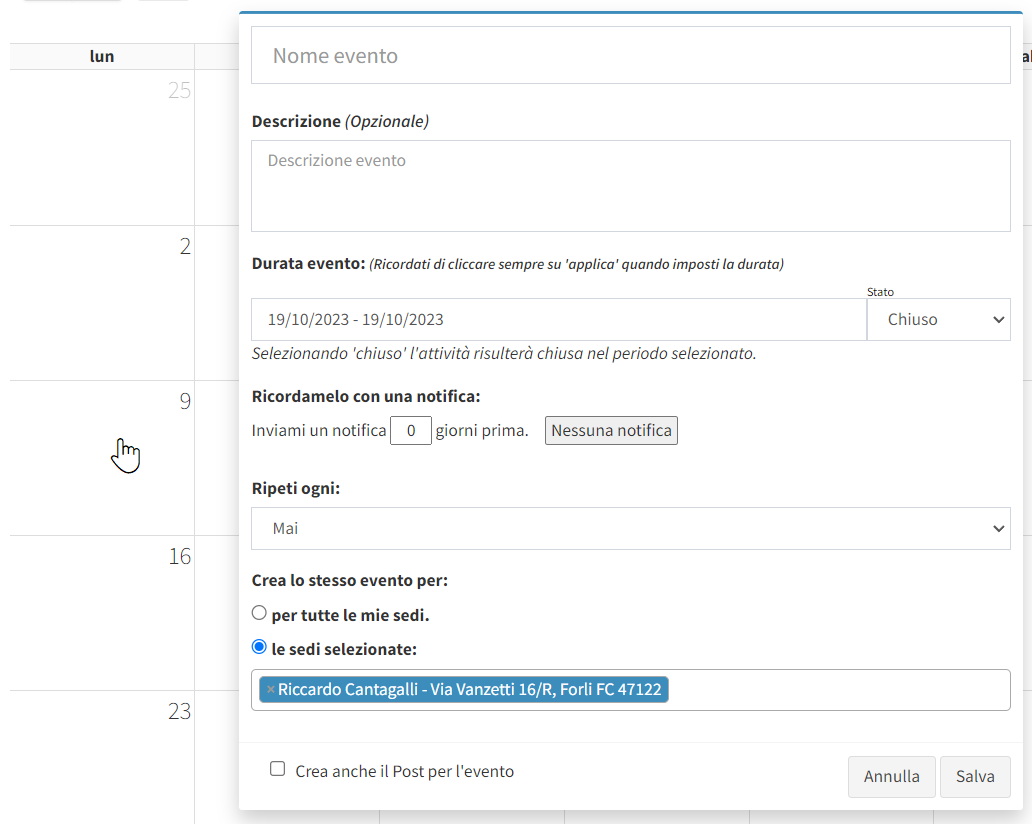Remove the Riccardo Cantagalli location tag

click(x=270, y=690)
